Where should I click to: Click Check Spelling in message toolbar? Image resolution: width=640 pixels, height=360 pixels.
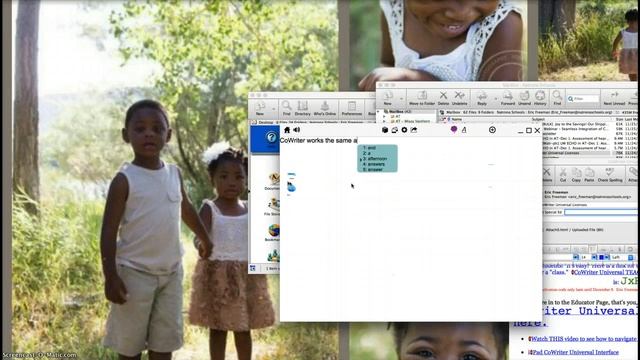coord(610,175)
